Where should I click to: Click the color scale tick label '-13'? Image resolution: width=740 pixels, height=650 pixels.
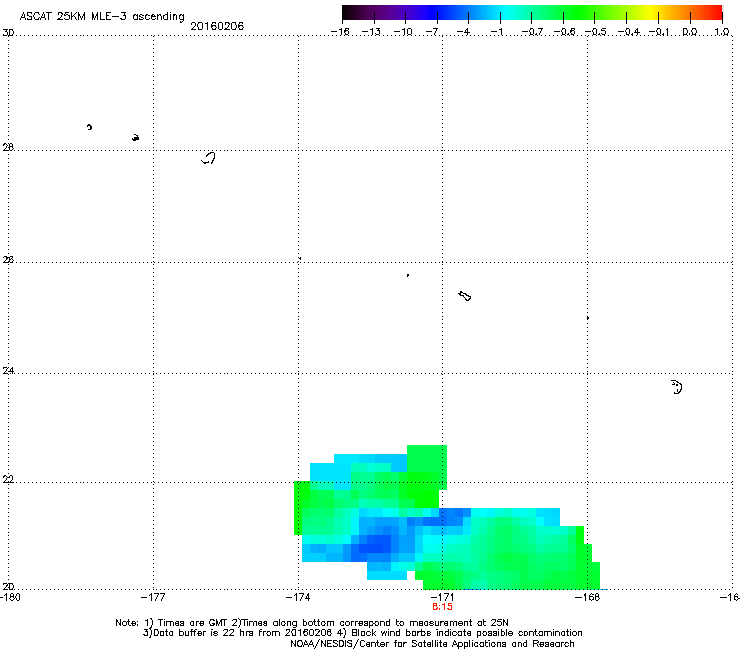point(371,32)
